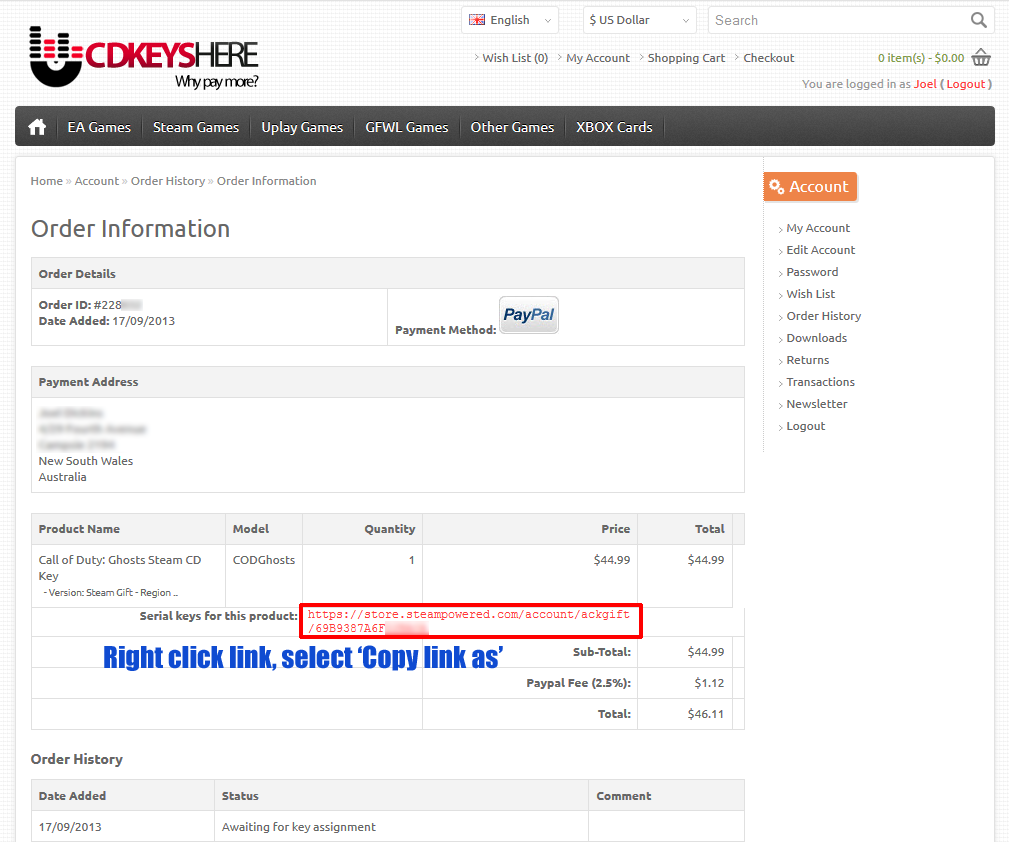Click the Order Information breadcrumb
Image resolution: width=1009 pixels, height=842 pixels.
point(266,181)
